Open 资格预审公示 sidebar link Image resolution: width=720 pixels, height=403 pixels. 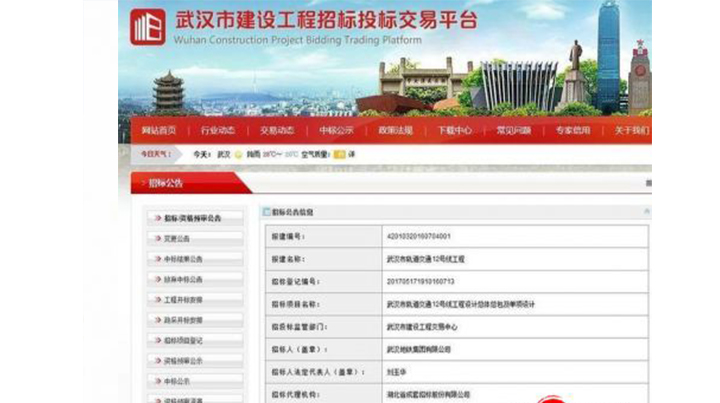click(195, 361)
